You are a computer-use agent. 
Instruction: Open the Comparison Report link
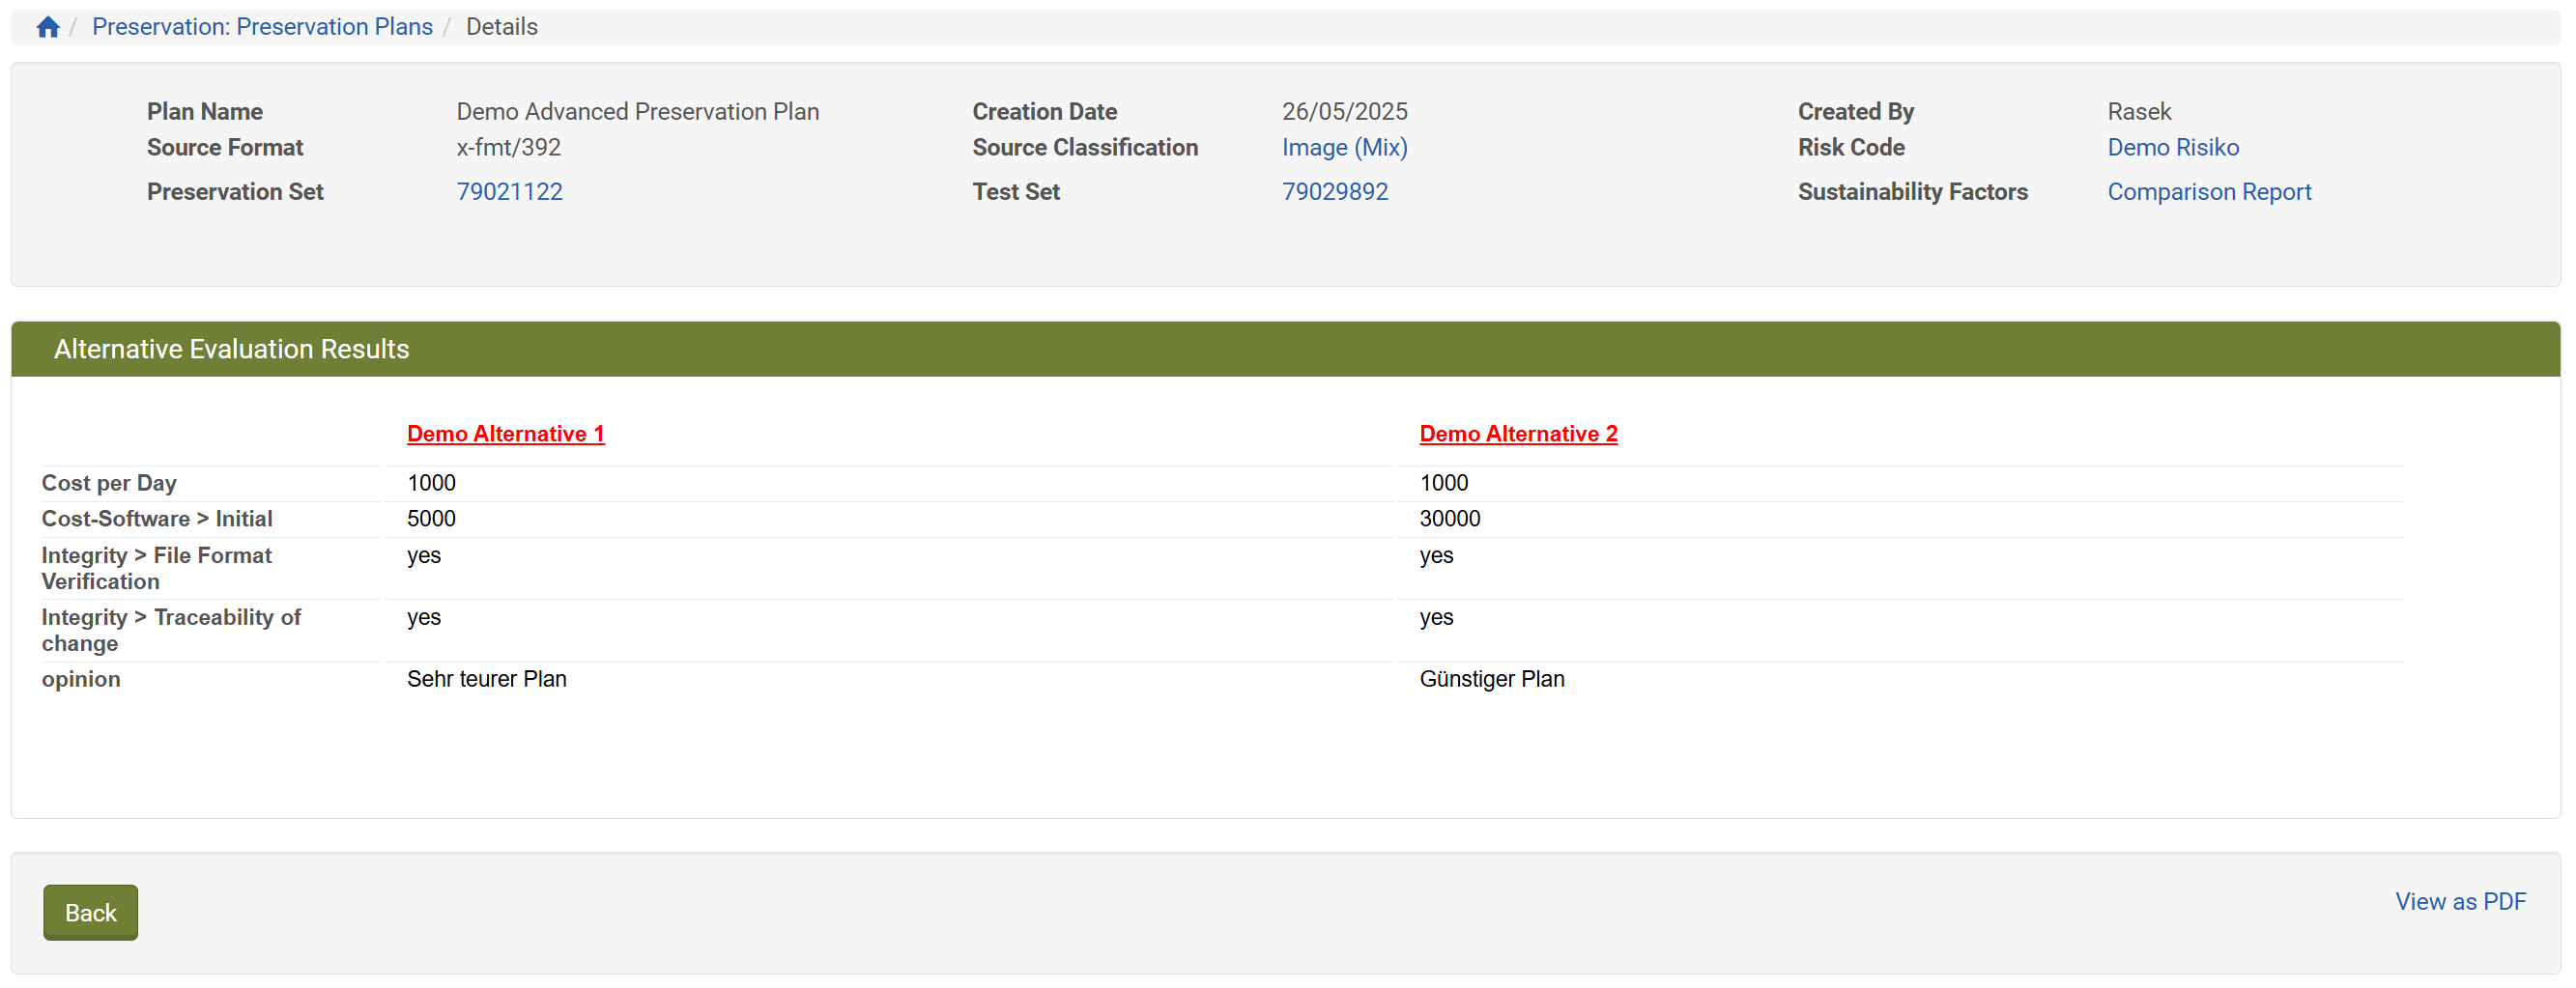point(2208,191)
